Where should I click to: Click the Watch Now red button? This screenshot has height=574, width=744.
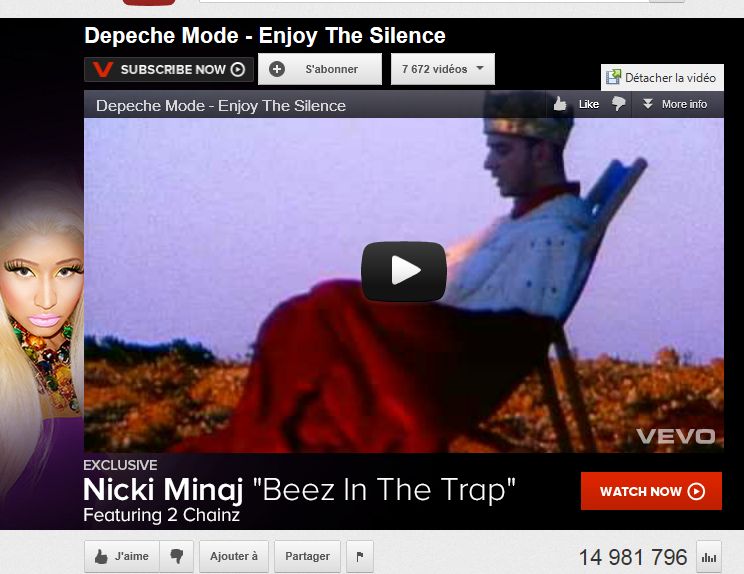point(651,491)
